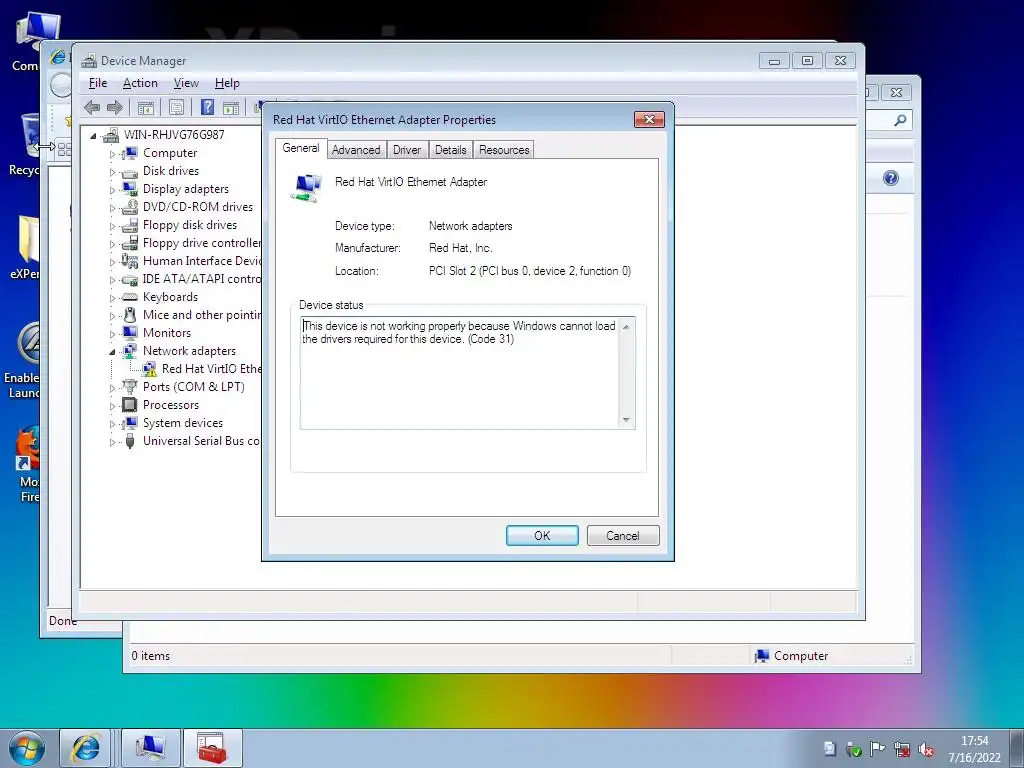Click OK in adapter Properties dialog
Image resolution: width=1024 pixels, height=768 pixels.
tap(542, 536)
